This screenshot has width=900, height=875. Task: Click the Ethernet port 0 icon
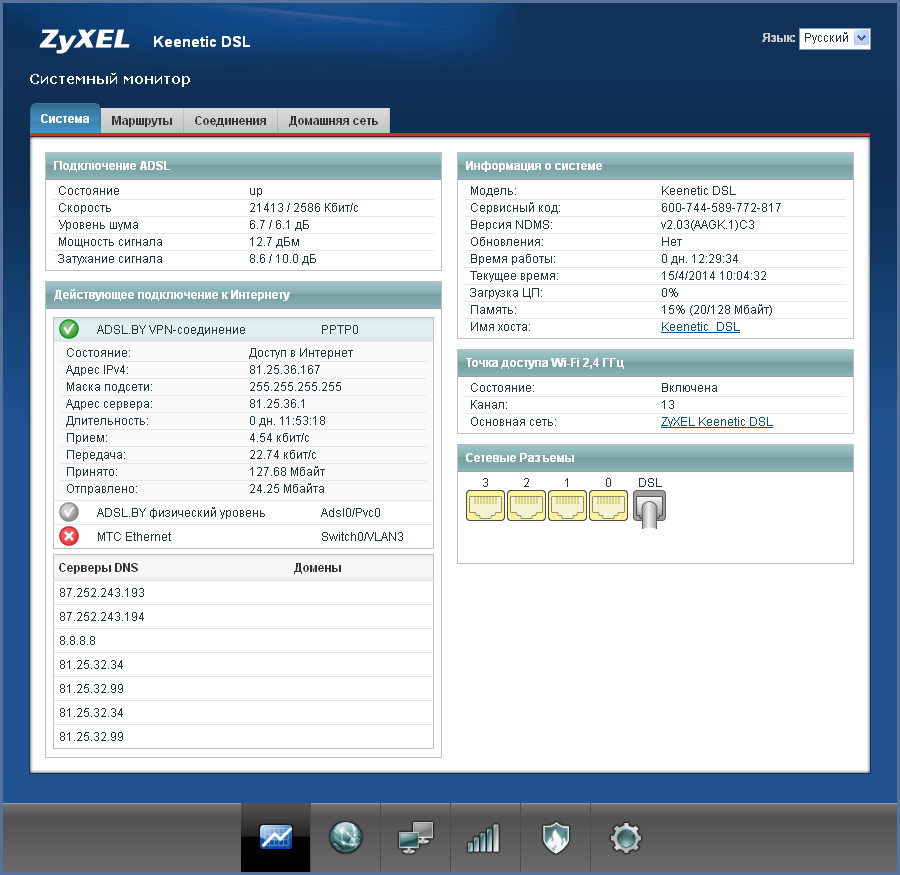pos(608,508)
